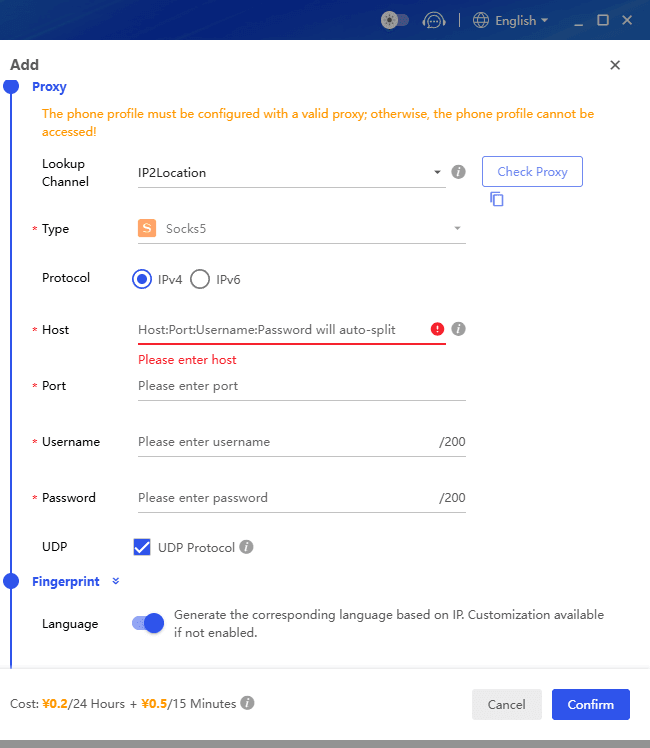Click info icon beside Host field
This screenshot has height=748, width=650.
(x=458, y=329)
